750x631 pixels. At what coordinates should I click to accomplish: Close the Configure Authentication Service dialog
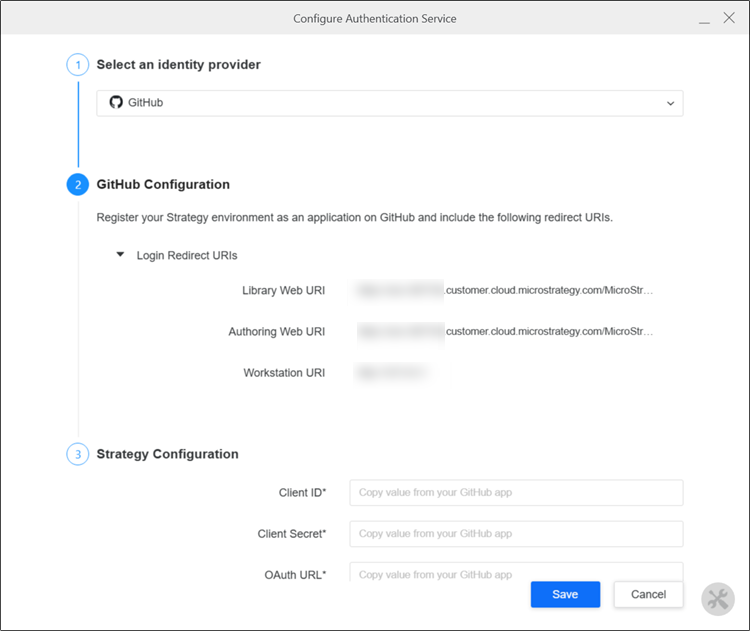pyautogui.click(x=729, y=18)
